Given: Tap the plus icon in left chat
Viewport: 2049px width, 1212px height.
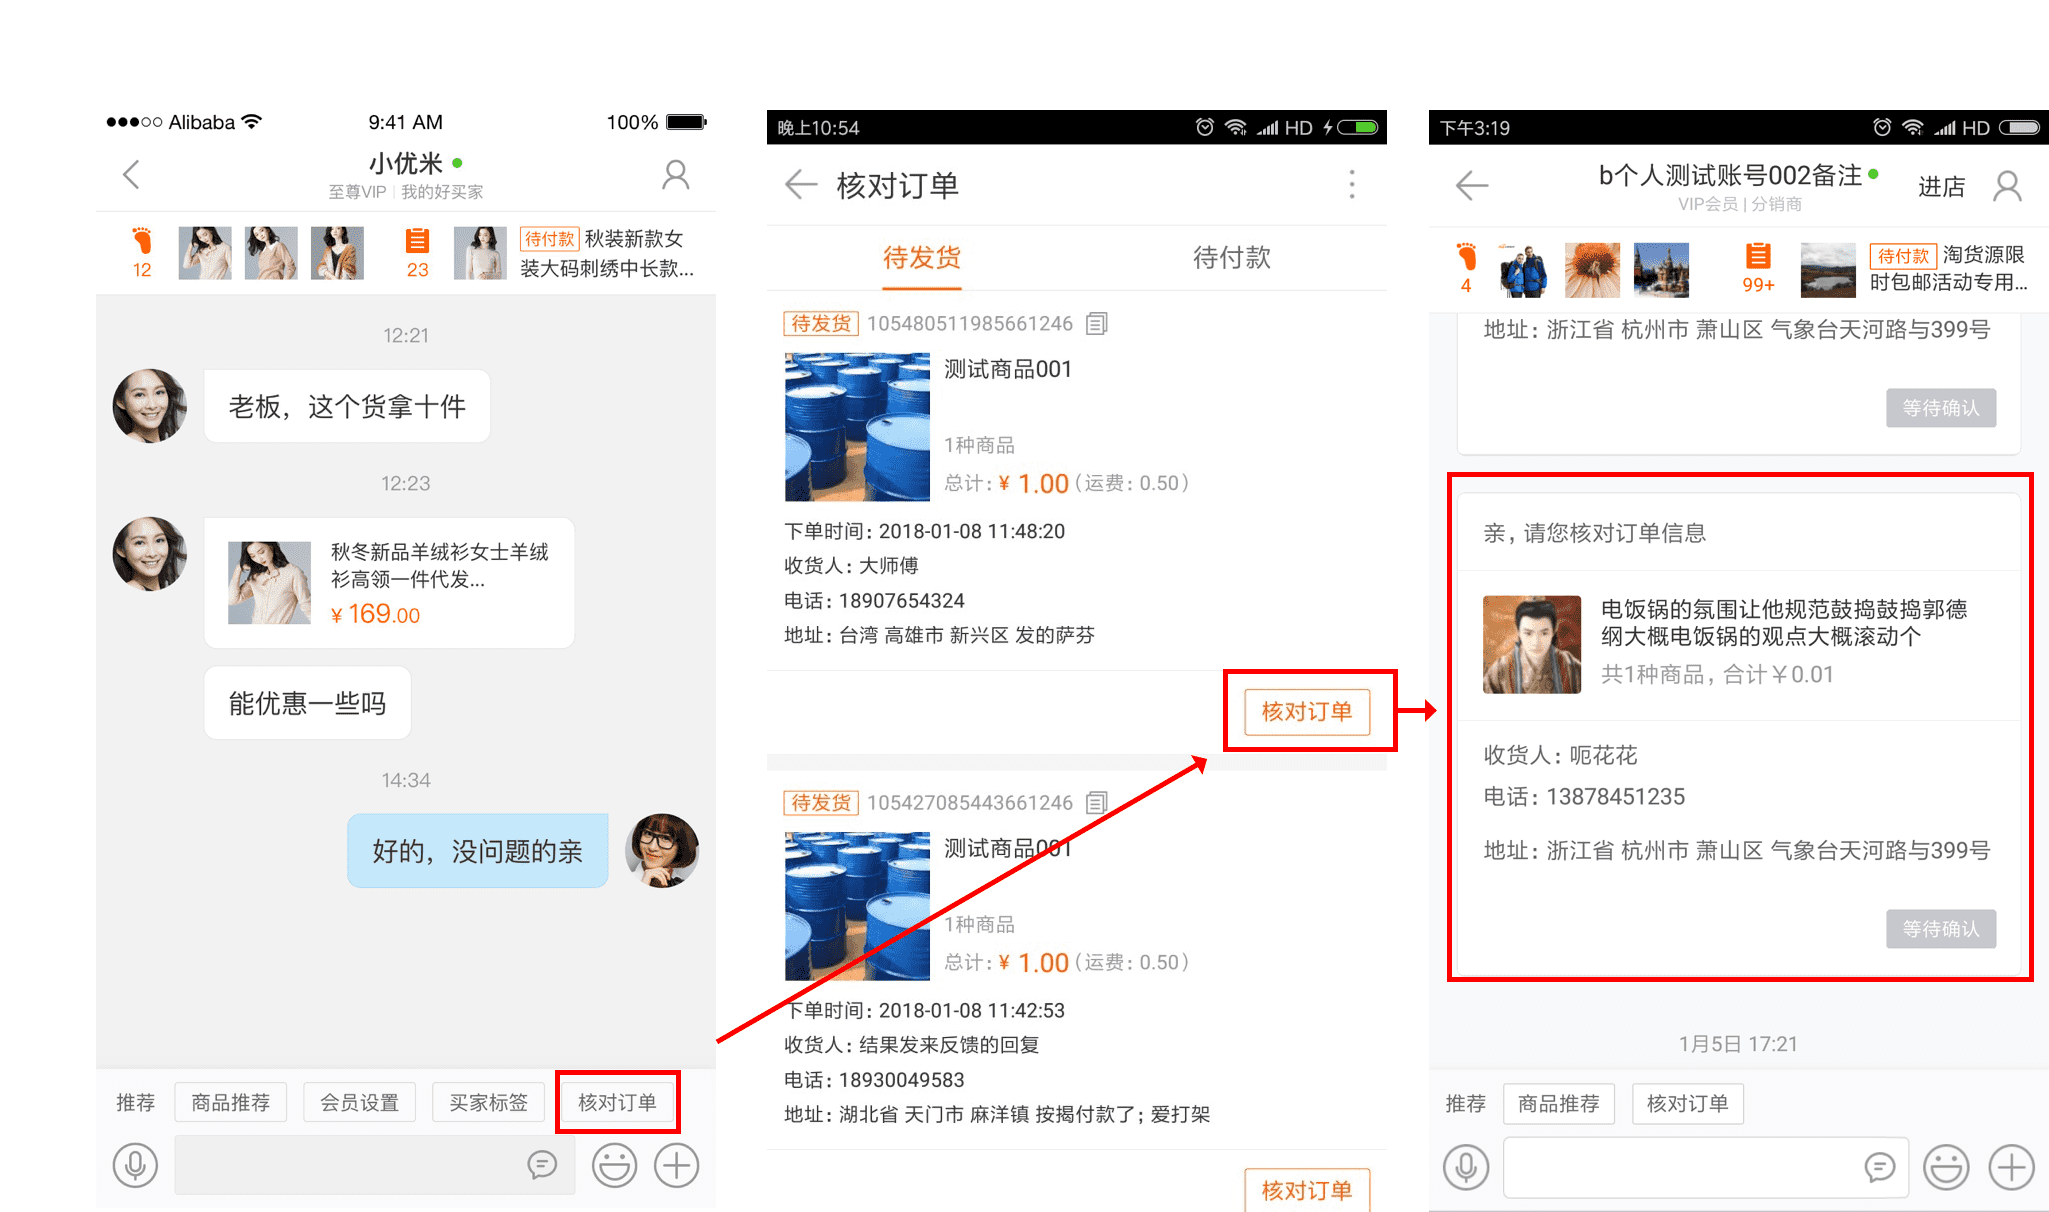Looking at the screenshot, I should [677, 1166].
